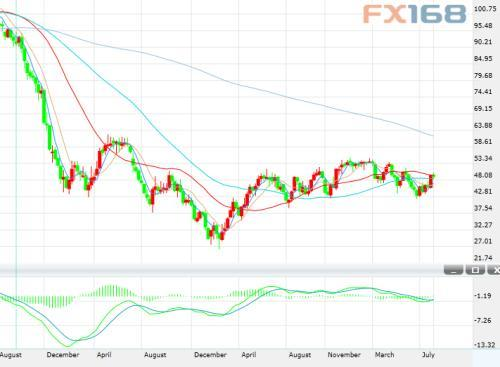Select the 58.61 price level label

click(x=483, y=142)
